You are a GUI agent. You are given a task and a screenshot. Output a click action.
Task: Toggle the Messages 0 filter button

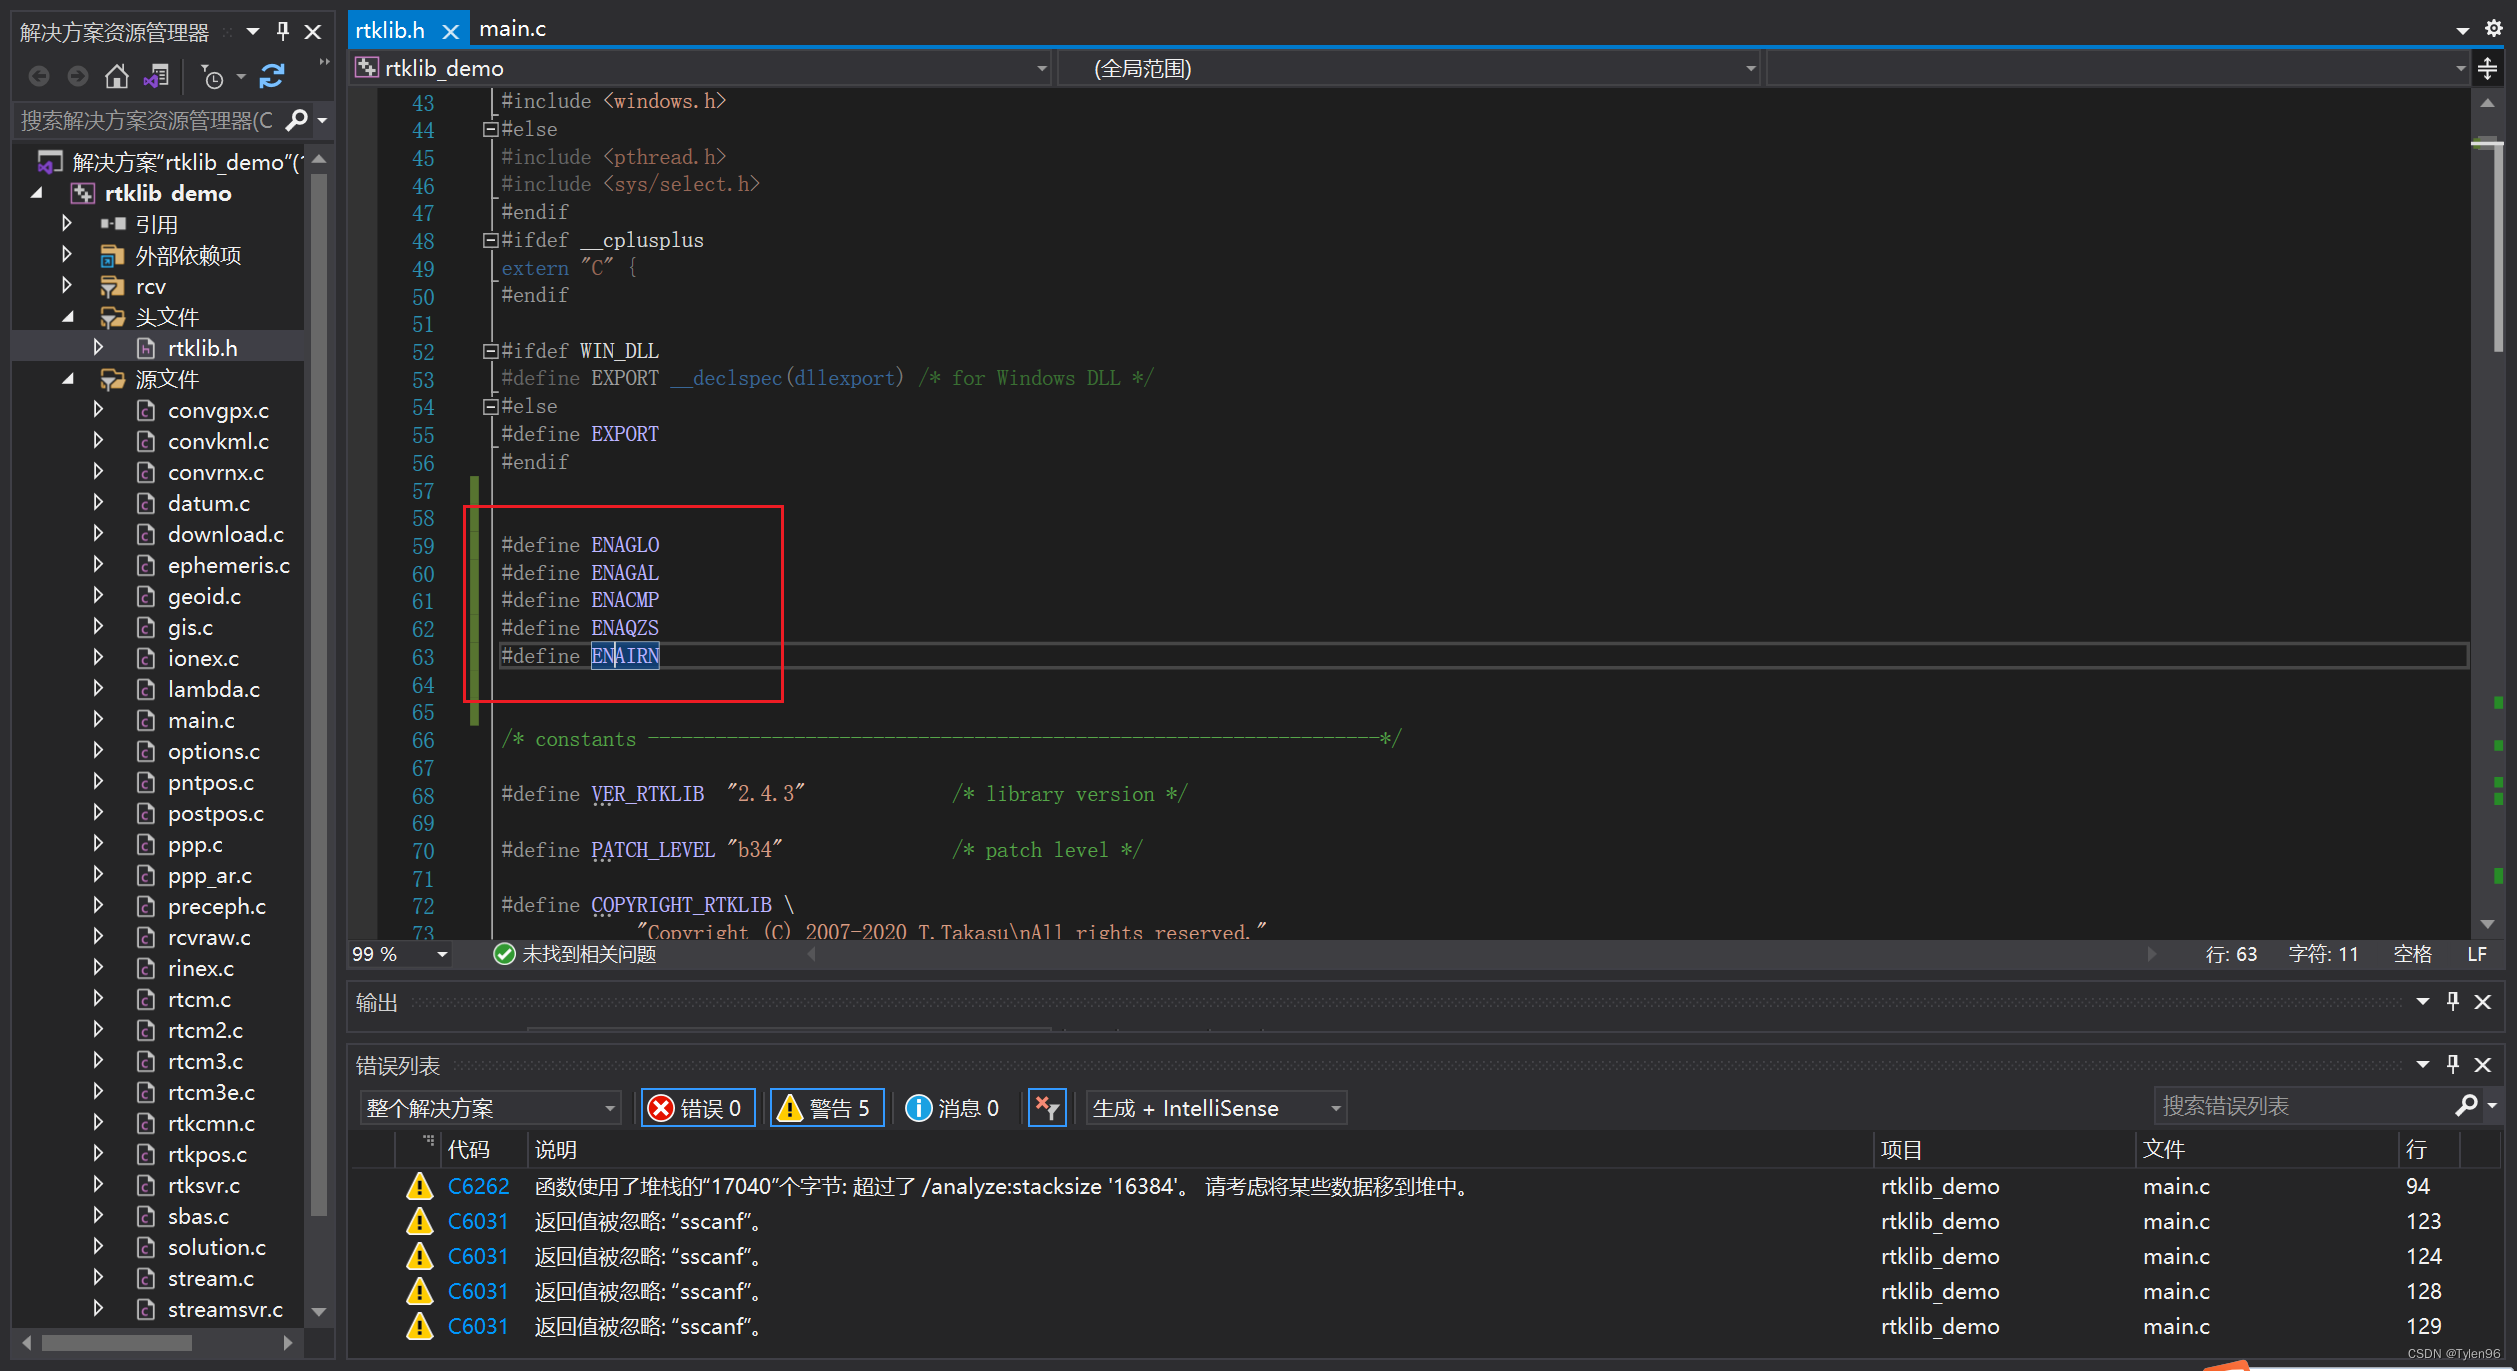[953, 1108]
